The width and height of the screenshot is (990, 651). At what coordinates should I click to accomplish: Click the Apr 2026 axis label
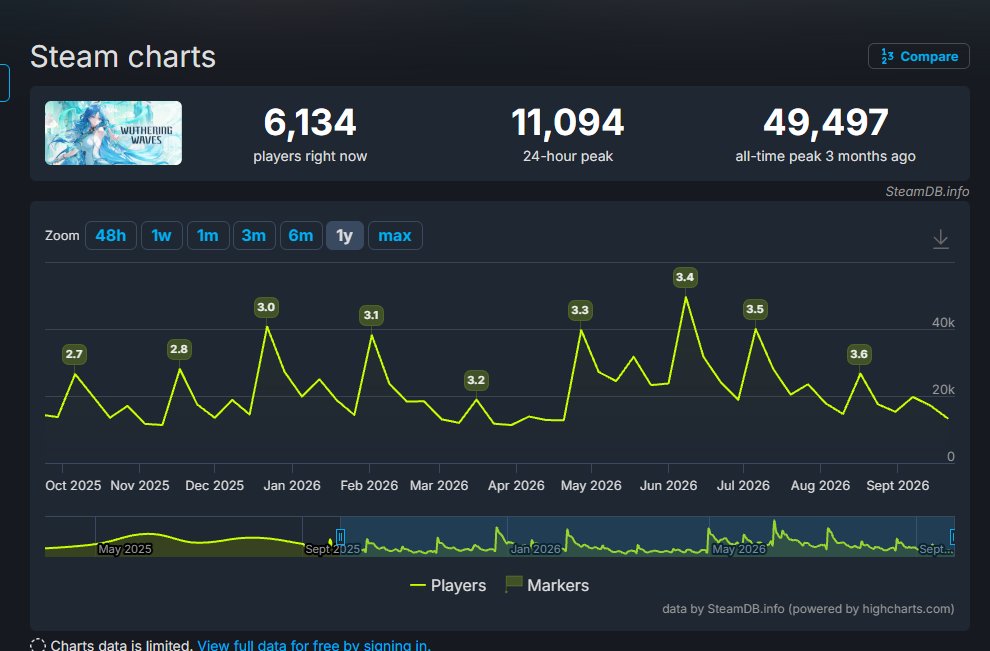tap(516, 485)
